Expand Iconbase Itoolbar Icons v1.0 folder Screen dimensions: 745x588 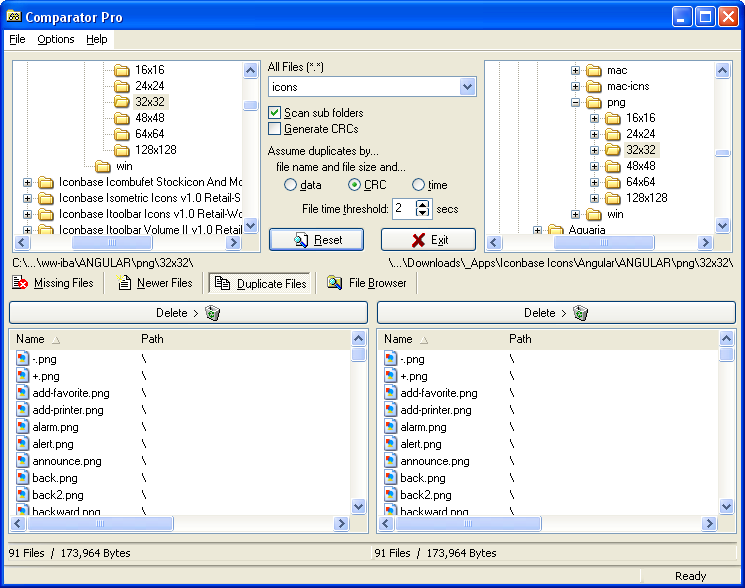[x=28, y=214]
